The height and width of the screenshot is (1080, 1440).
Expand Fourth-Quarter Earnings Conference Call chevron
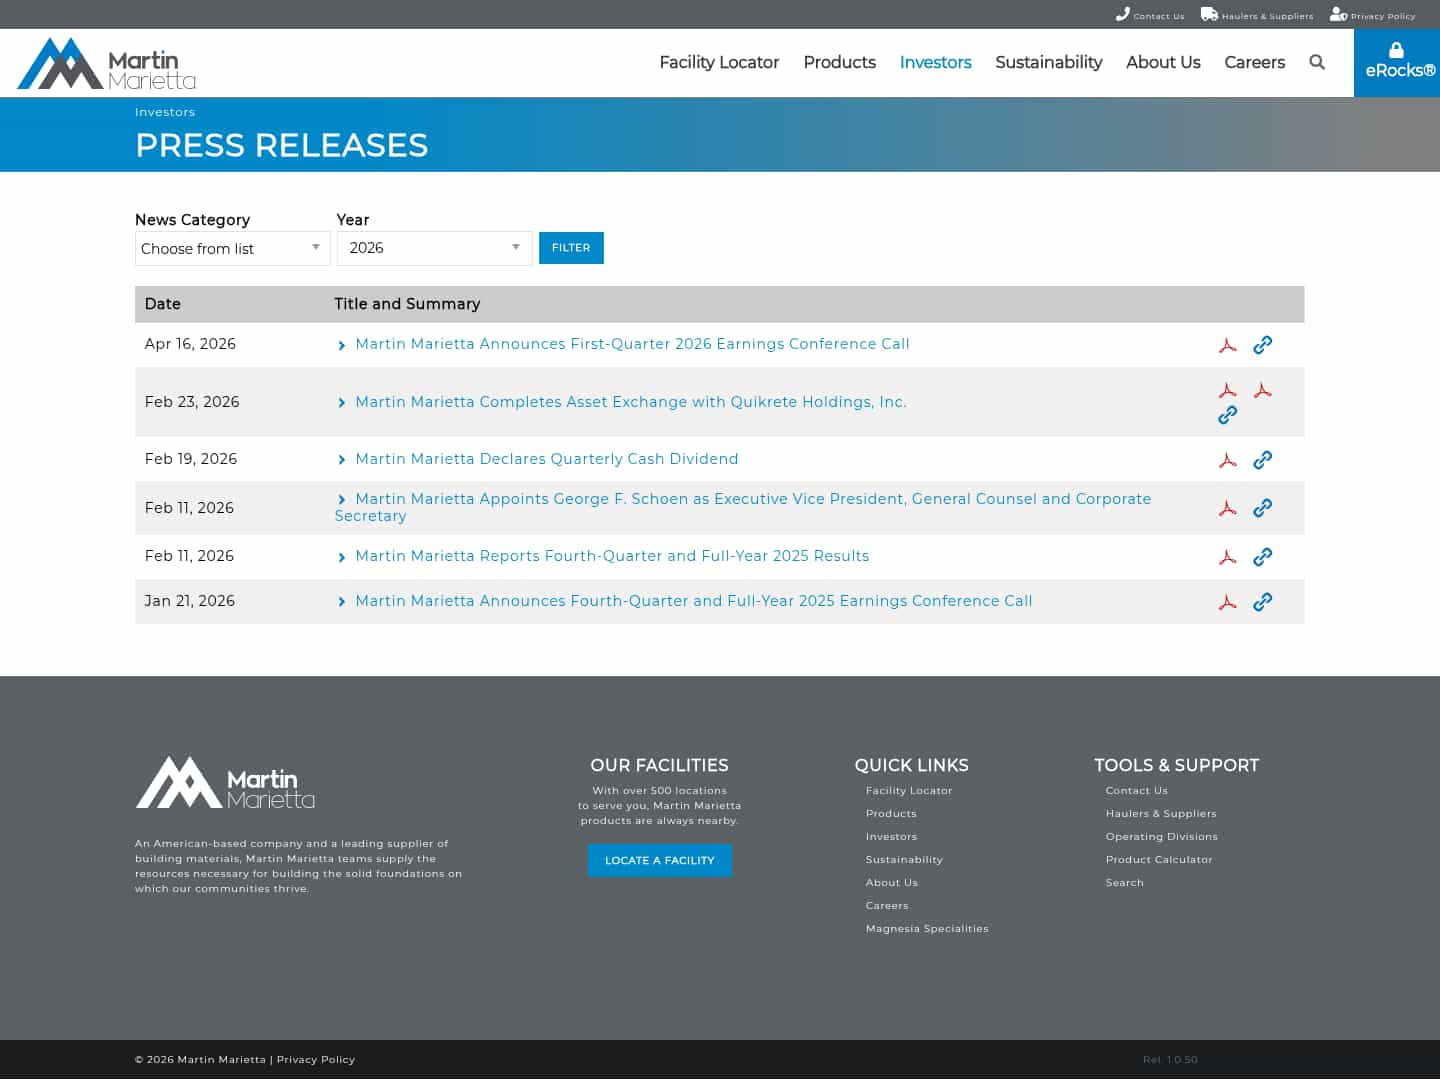click(x=342, y=602)
